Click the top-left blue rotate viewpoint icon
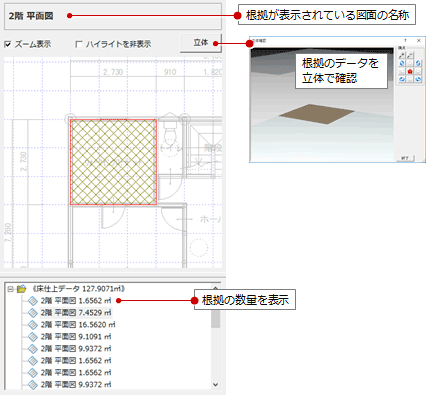 [402, 63]
